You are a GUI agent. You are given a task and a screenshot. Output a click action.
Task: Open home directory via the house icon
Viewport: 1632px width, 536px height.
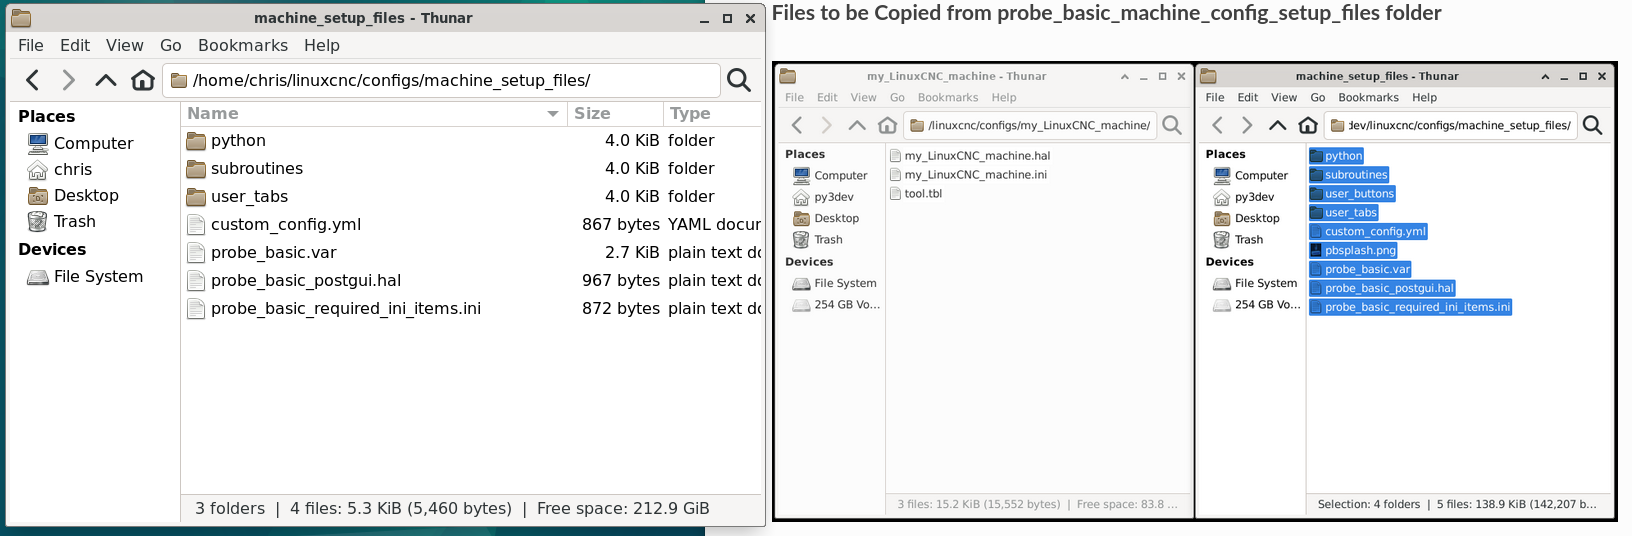(143, 80)
